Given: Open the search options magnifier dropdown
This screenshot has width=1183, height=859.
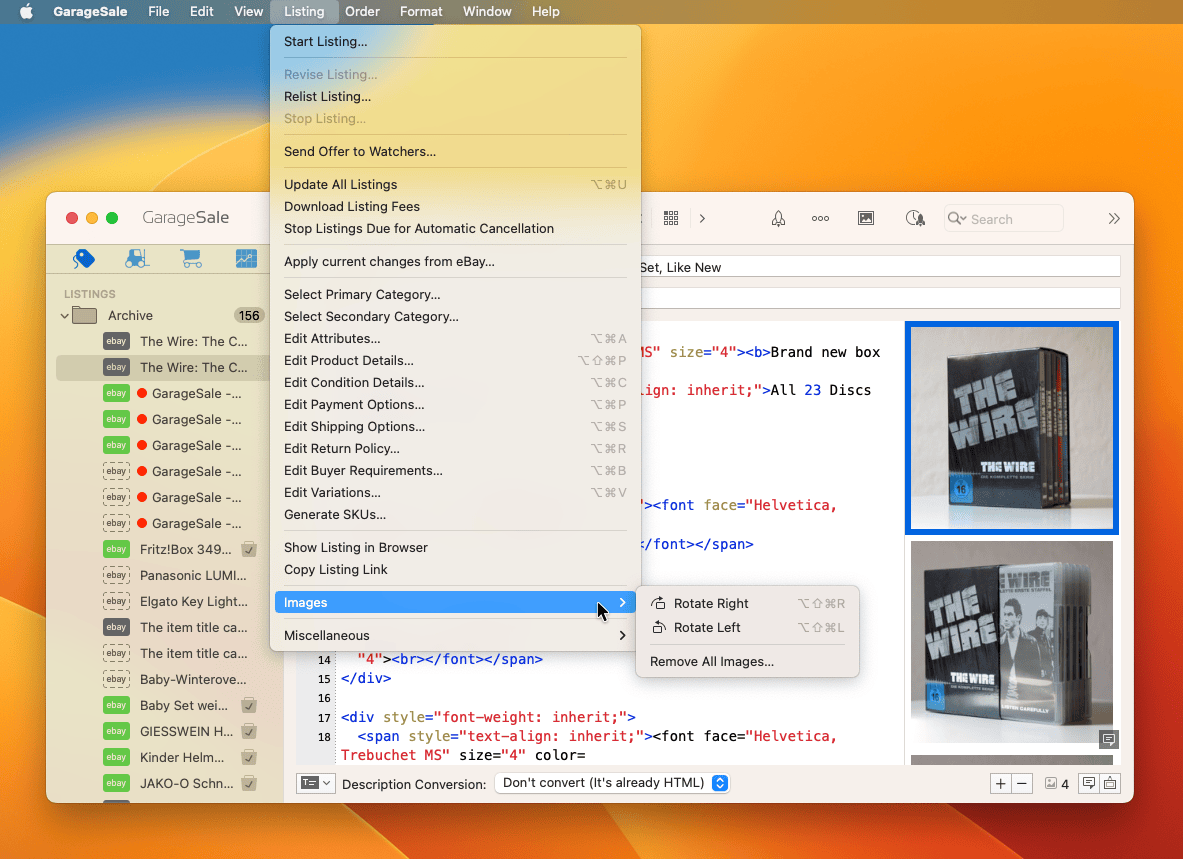Looking at the screenshot, I should click(957, 219).
